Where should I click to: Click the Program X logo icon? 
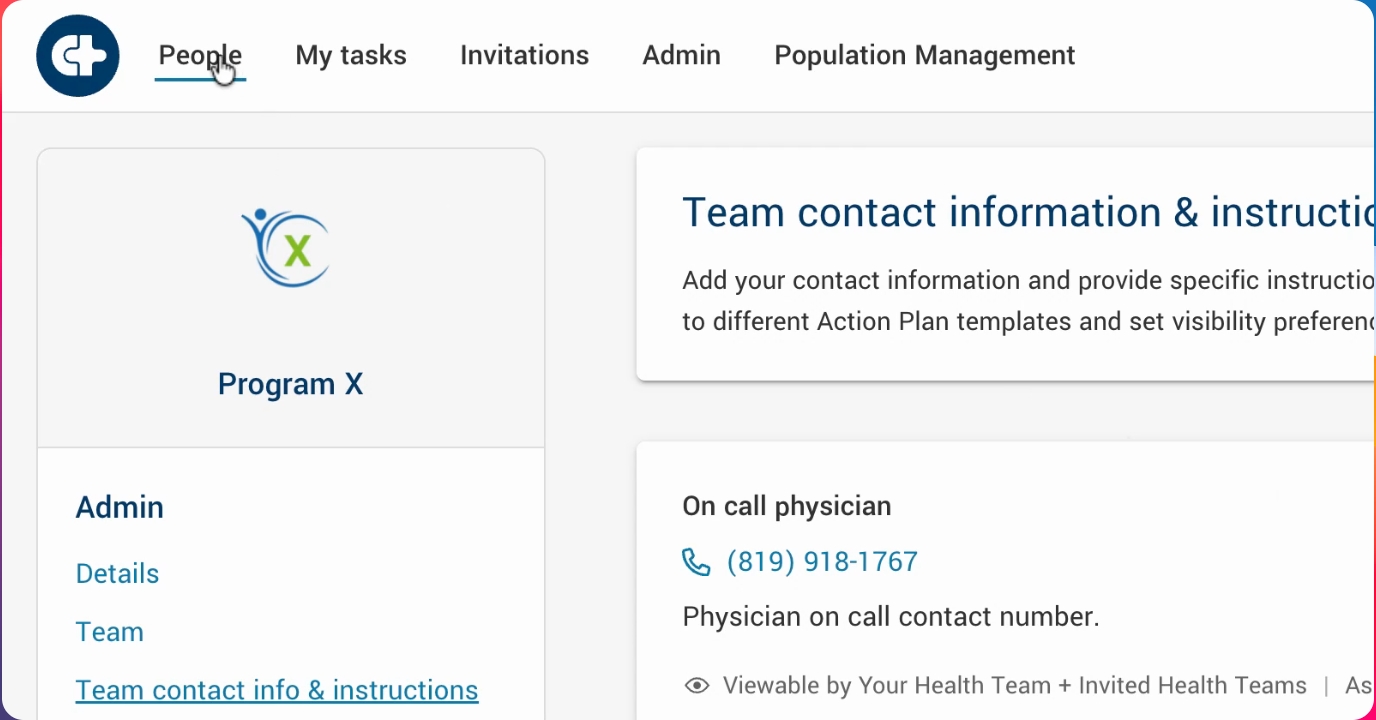286,247
